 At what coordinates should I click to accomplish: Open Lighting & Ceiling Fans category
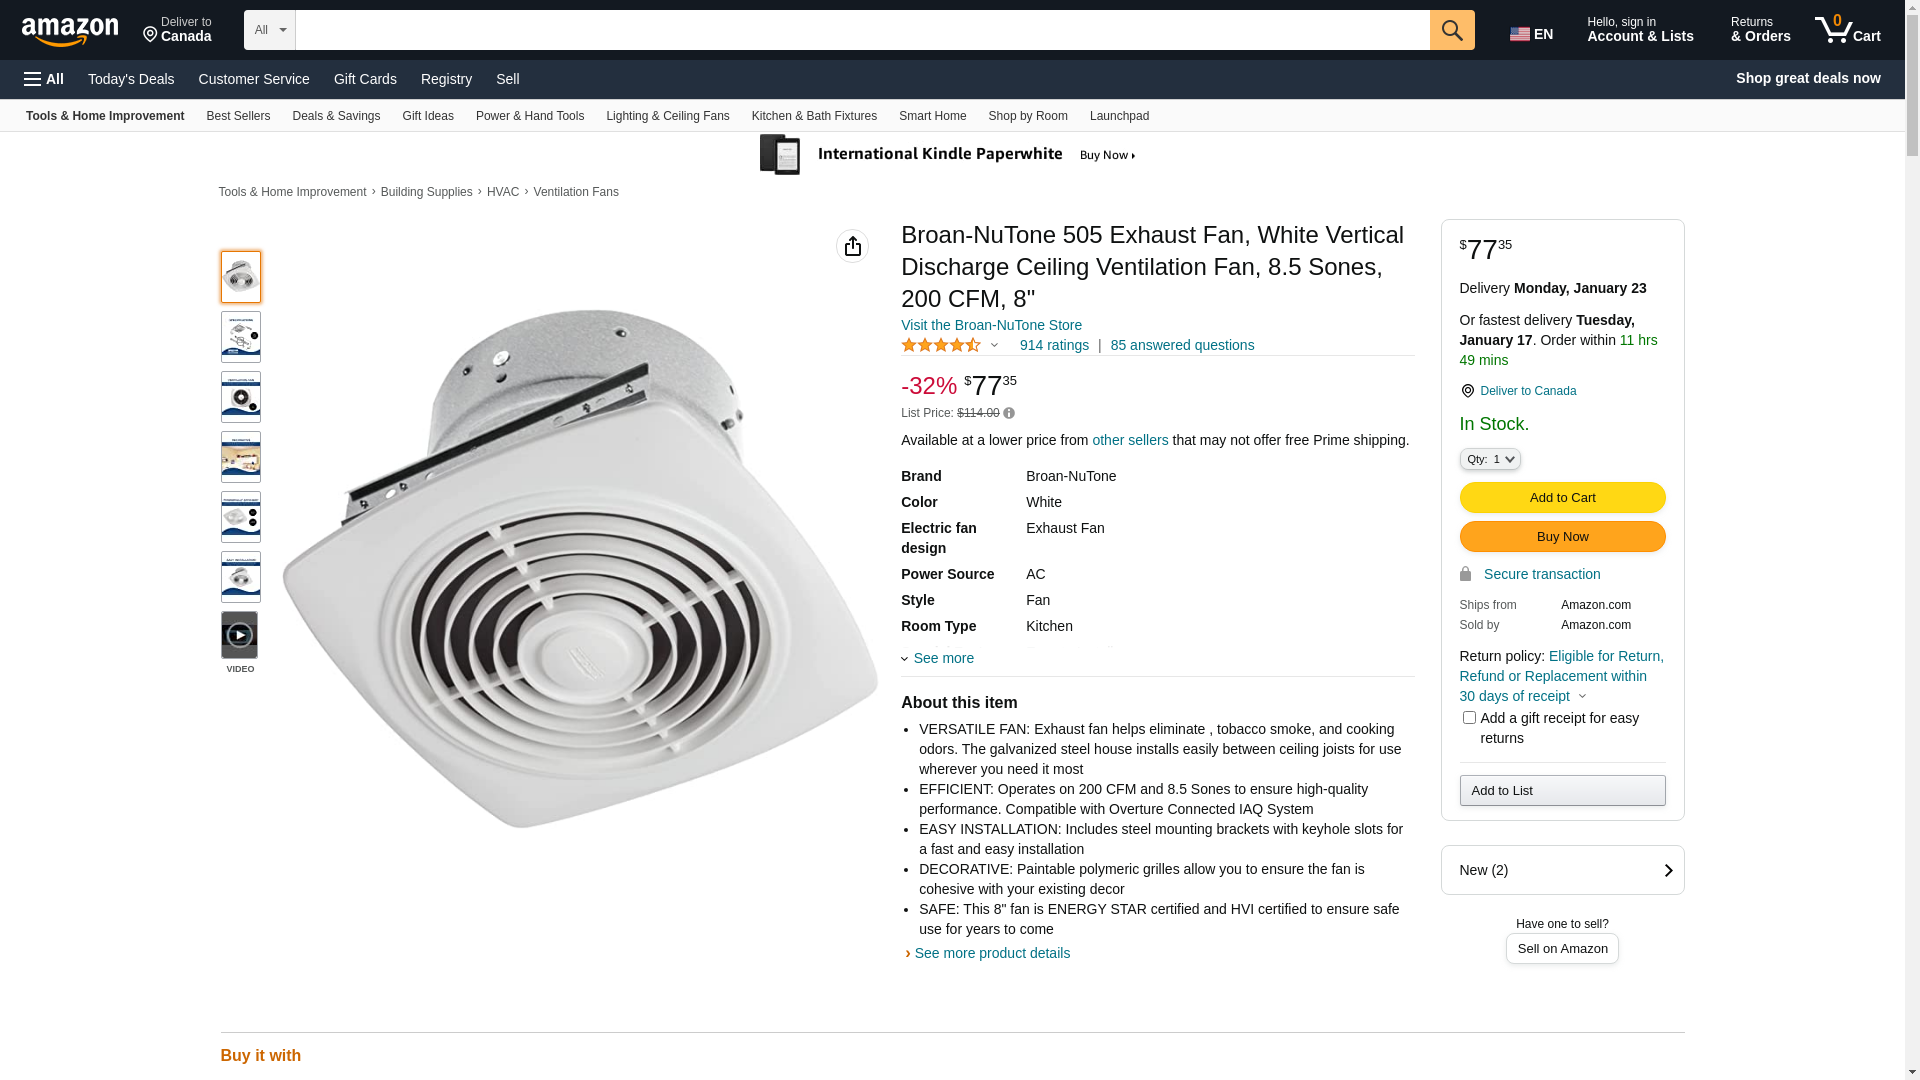tap(668, 116)
